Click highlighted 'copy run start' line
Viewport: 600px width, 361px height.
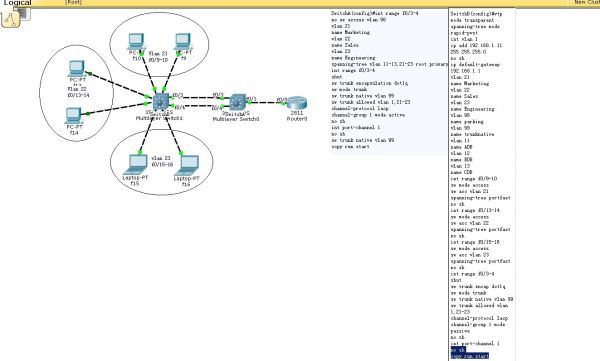470,356
